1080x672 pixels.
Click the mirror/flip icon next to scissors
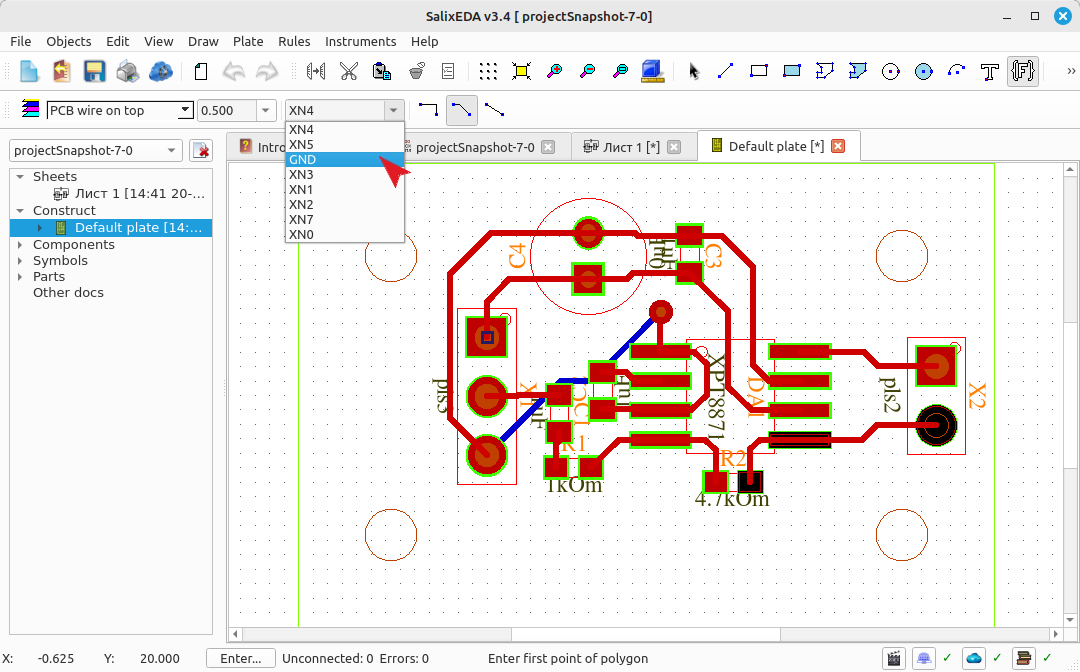[316, 71]
